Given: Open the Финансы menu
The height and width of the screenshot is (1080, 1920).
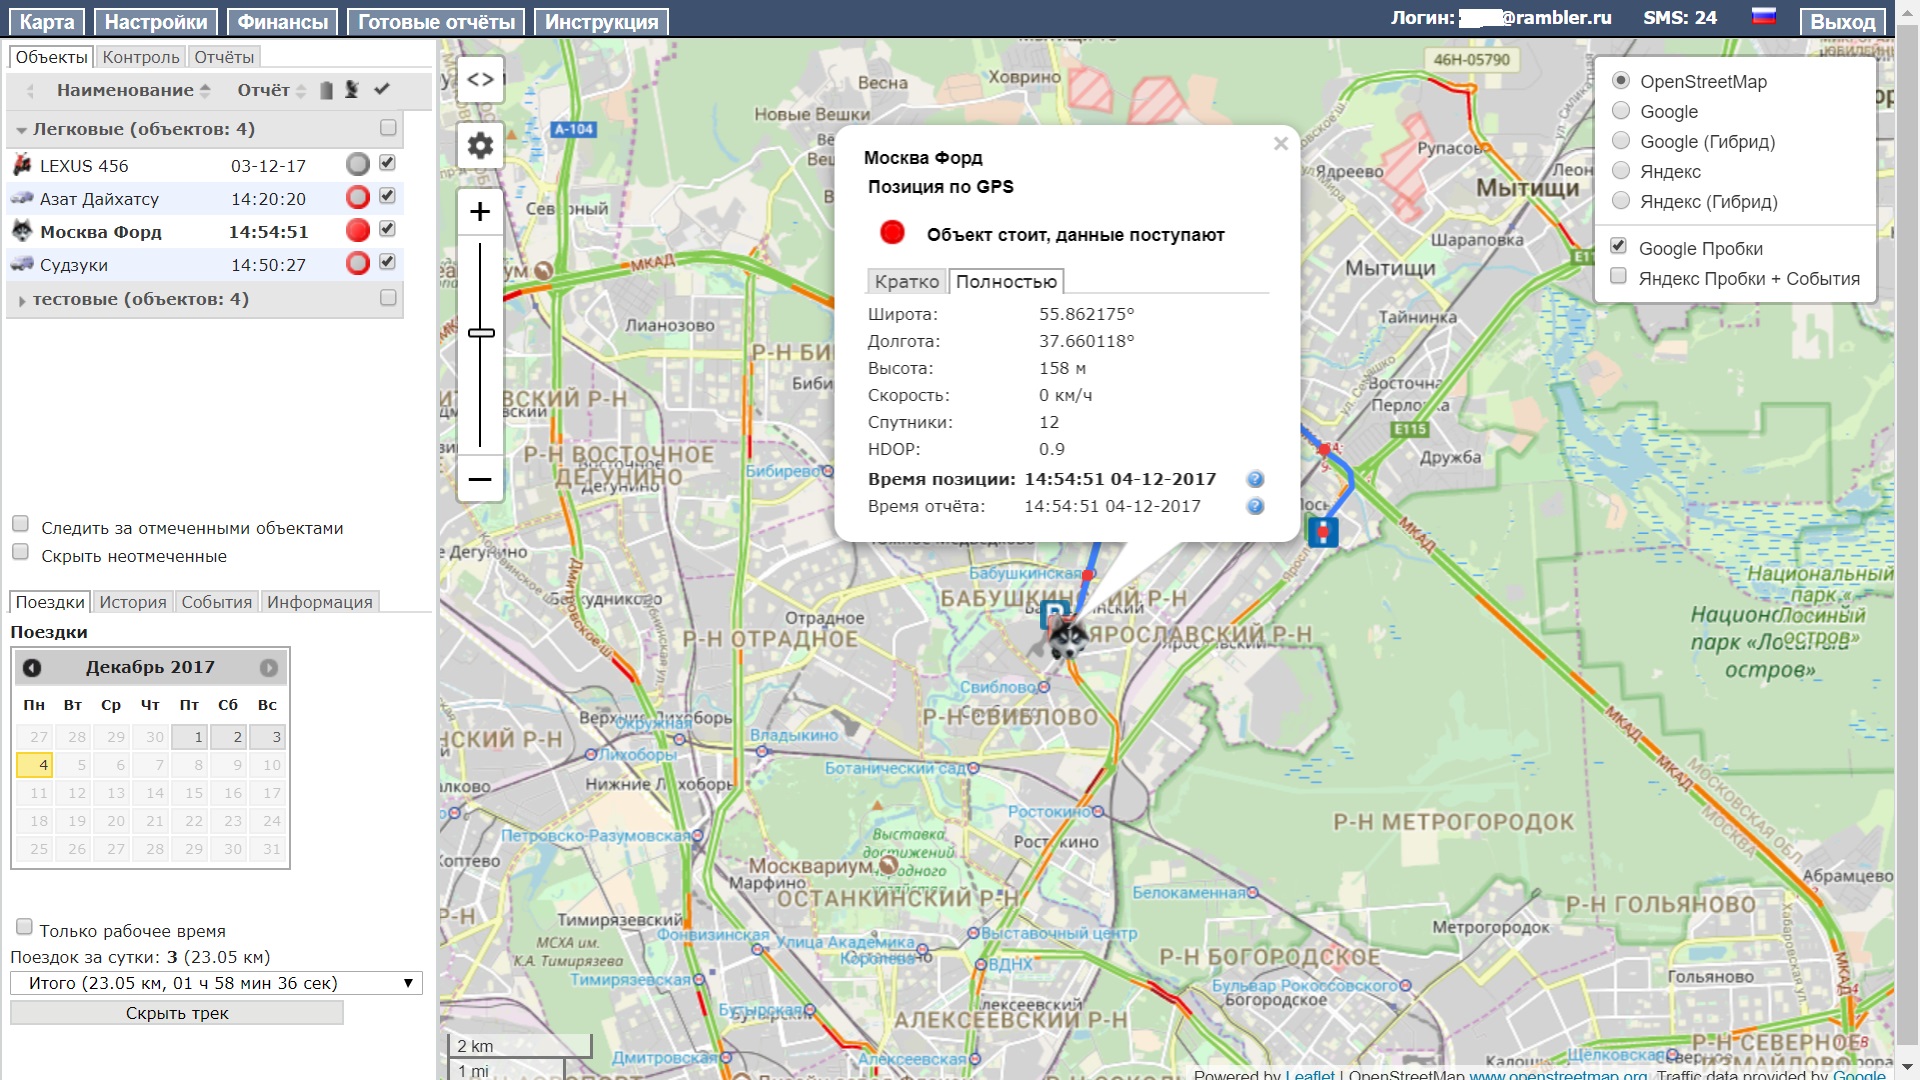Looking at the screenshot, I should [283, 22].
